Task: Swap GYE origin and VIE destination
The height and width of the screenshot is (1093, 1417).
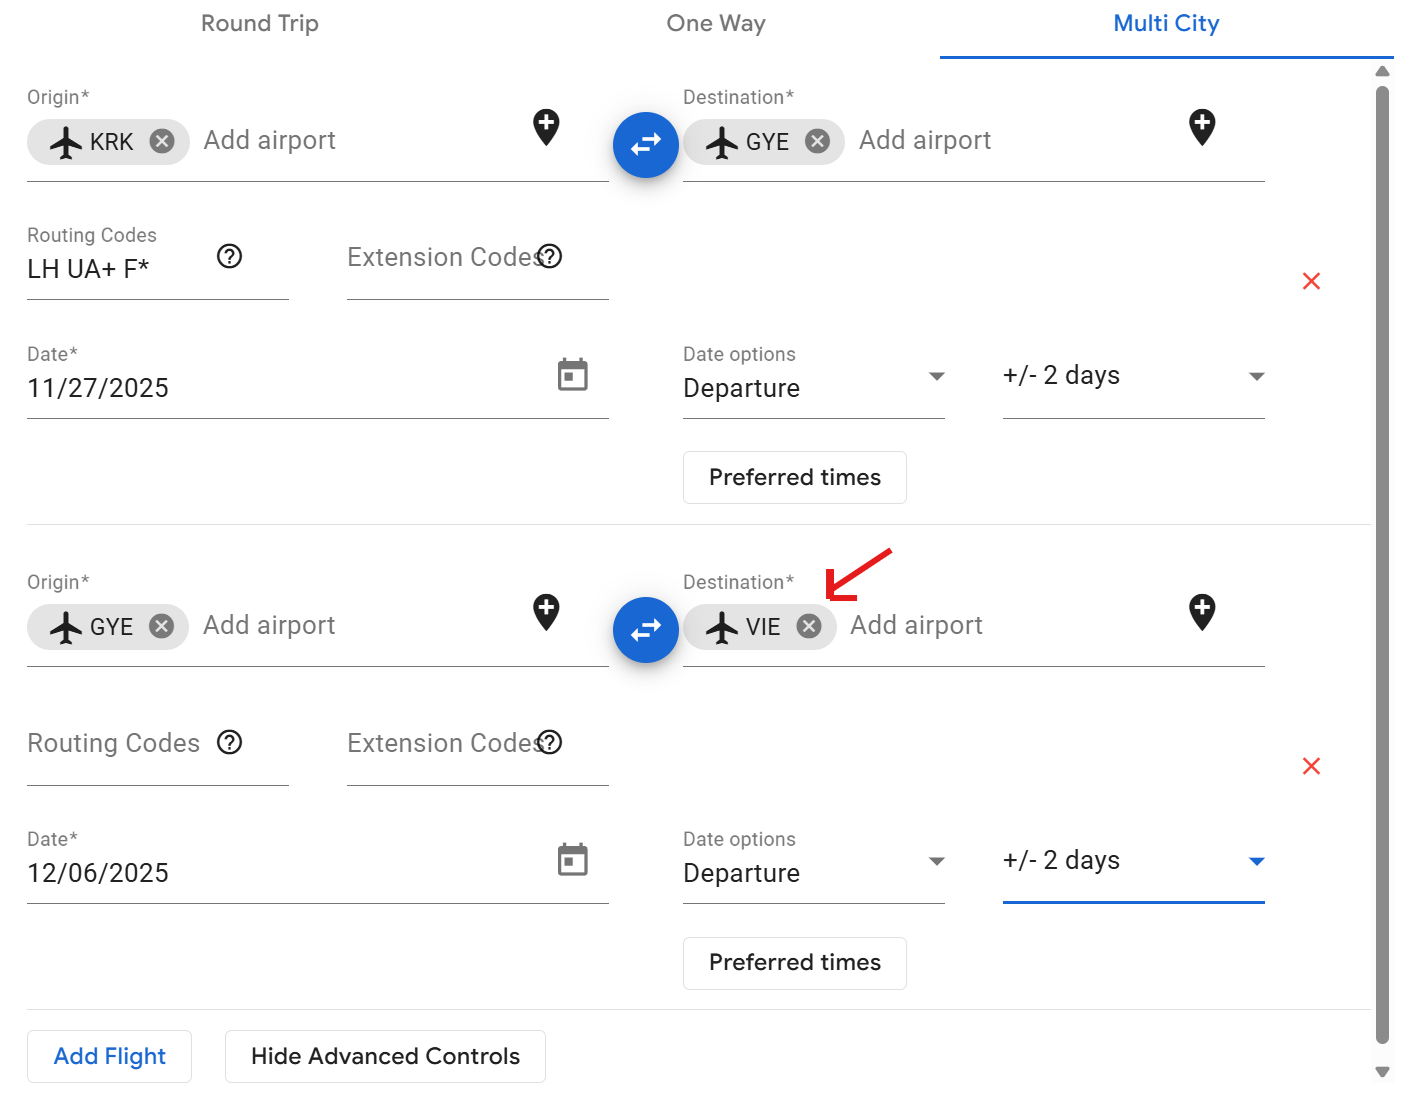Action: 646,630
